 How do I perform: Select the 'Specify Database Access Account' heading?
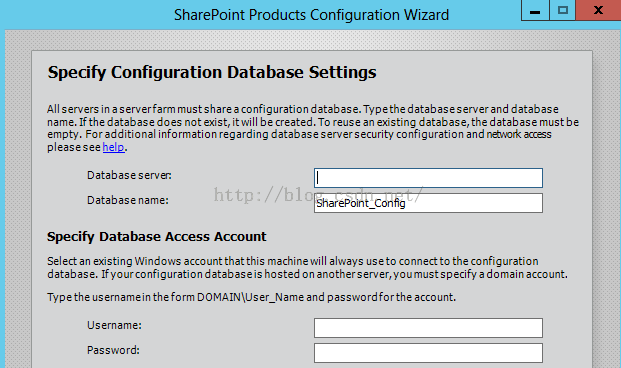157,236
